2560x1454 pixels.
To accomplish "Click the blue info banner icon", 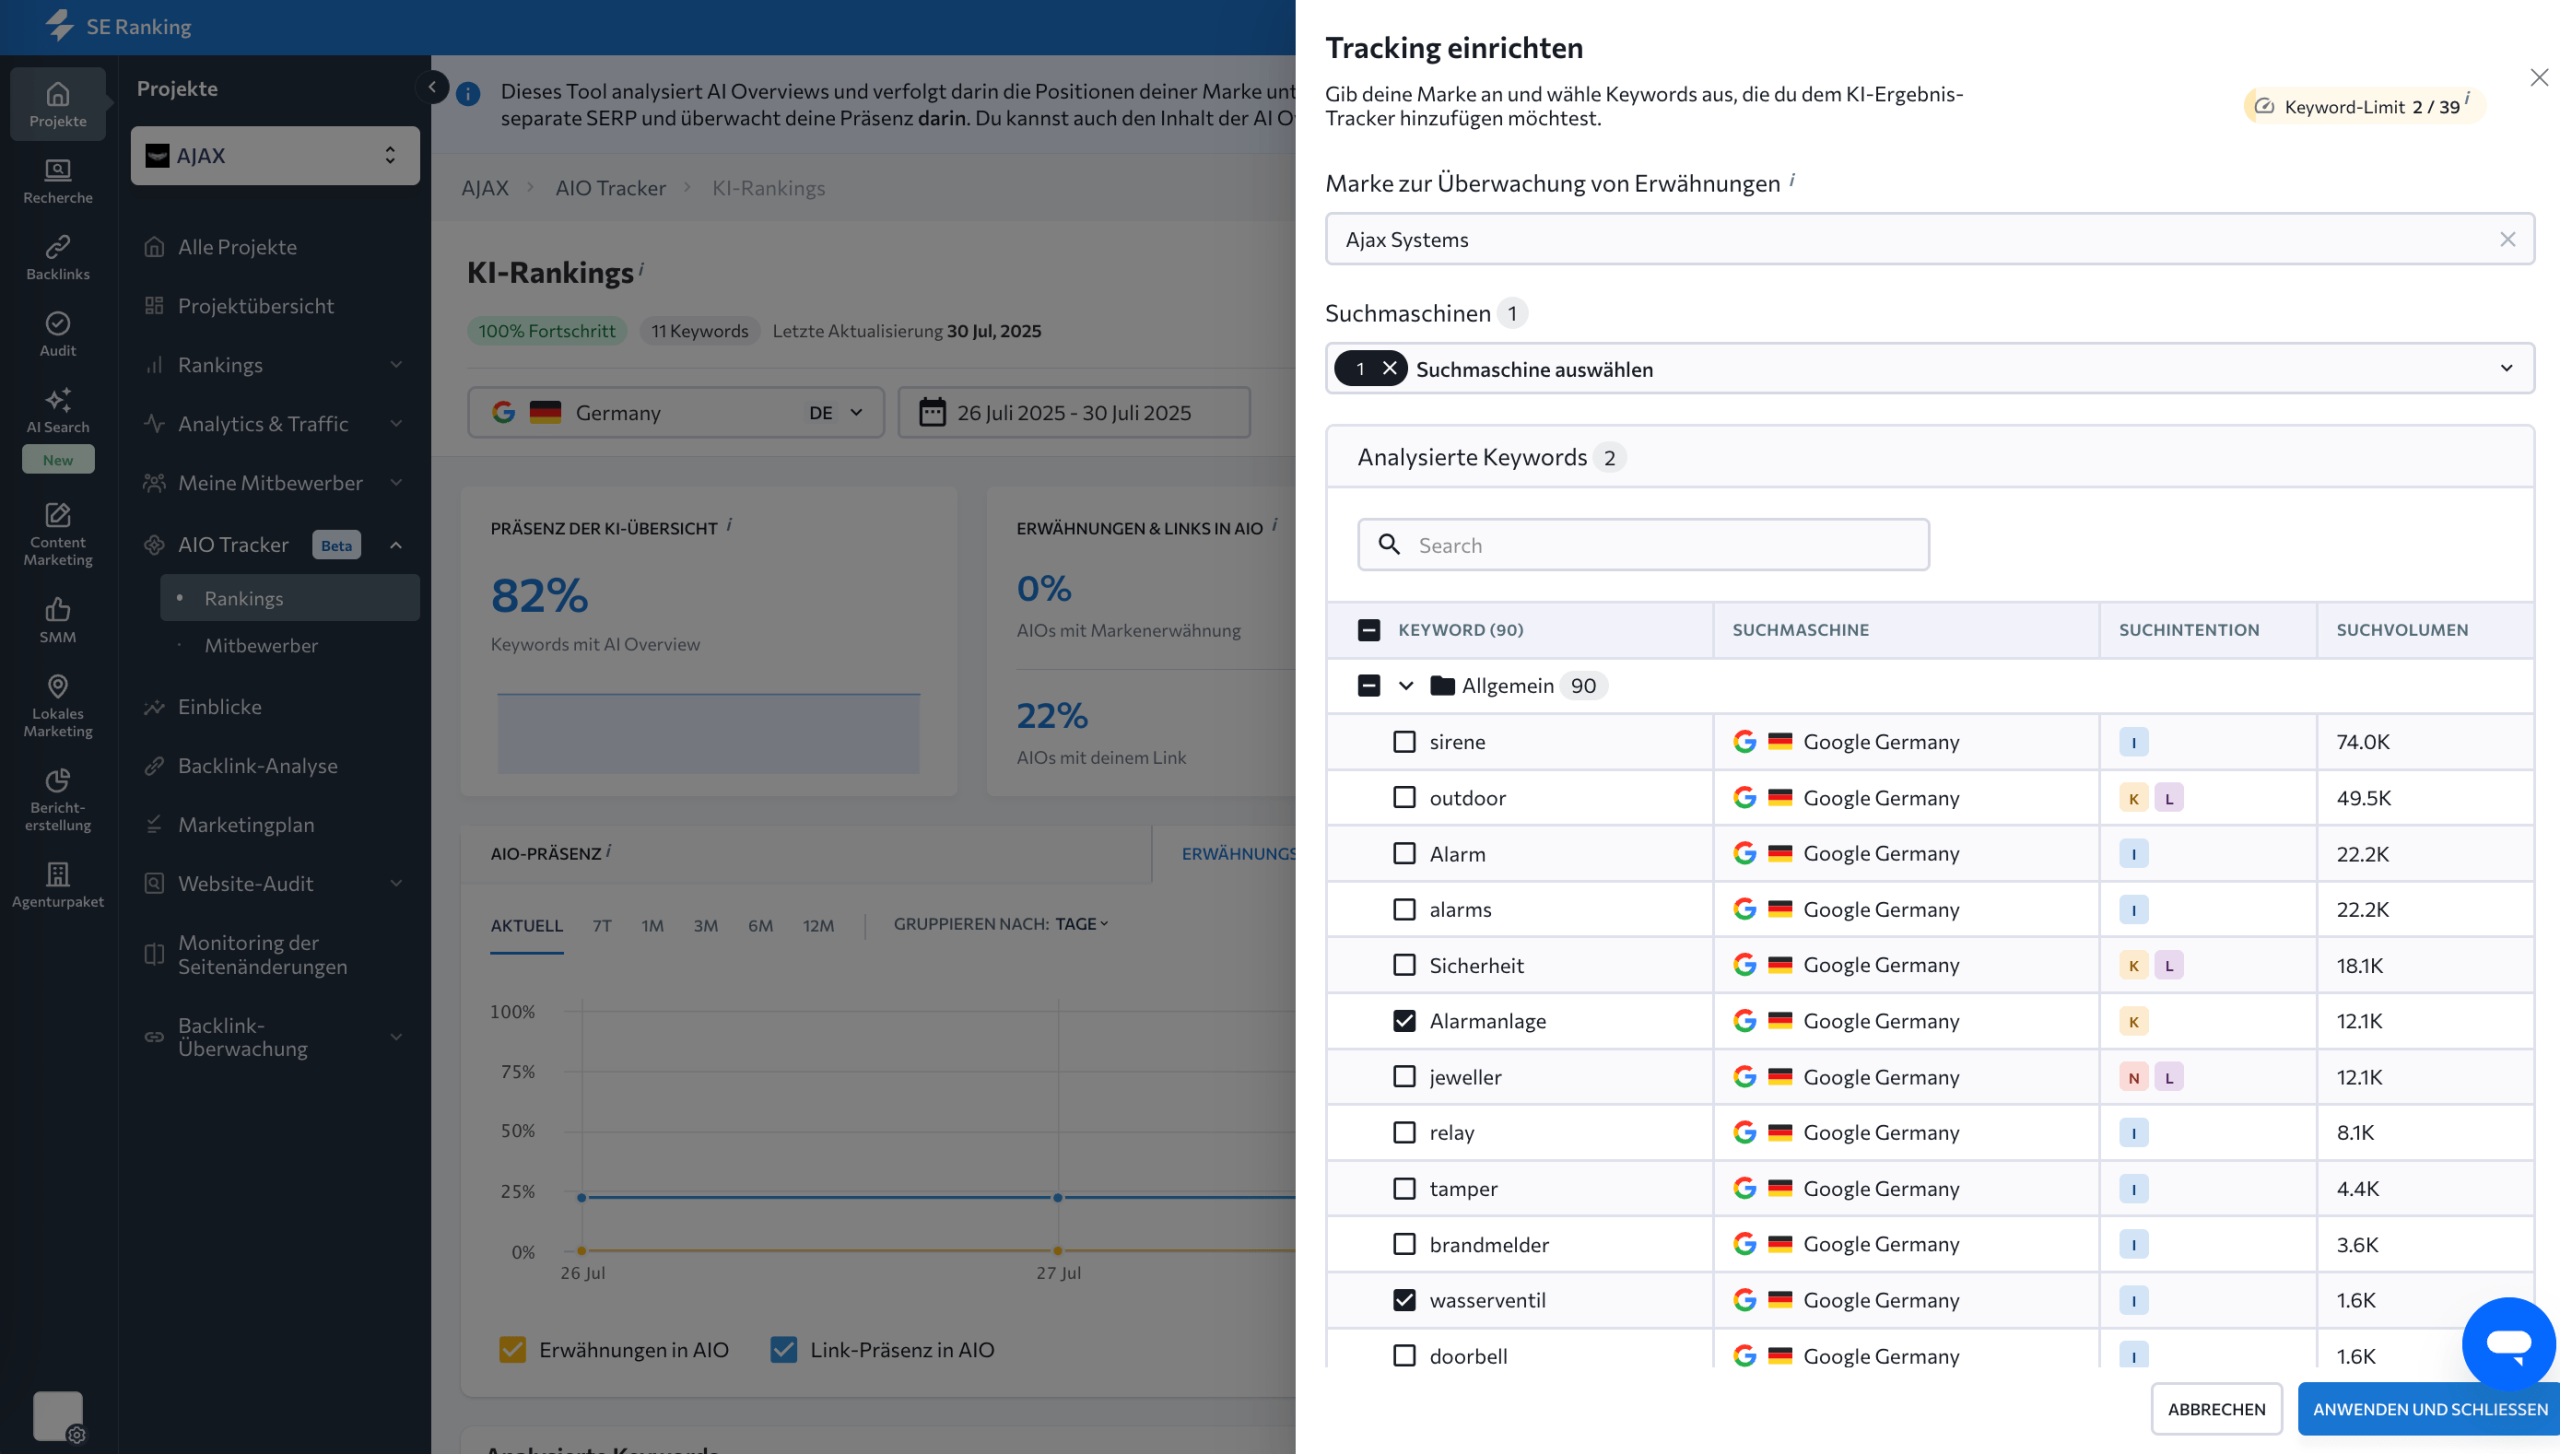I will click(x=468, y=94).
